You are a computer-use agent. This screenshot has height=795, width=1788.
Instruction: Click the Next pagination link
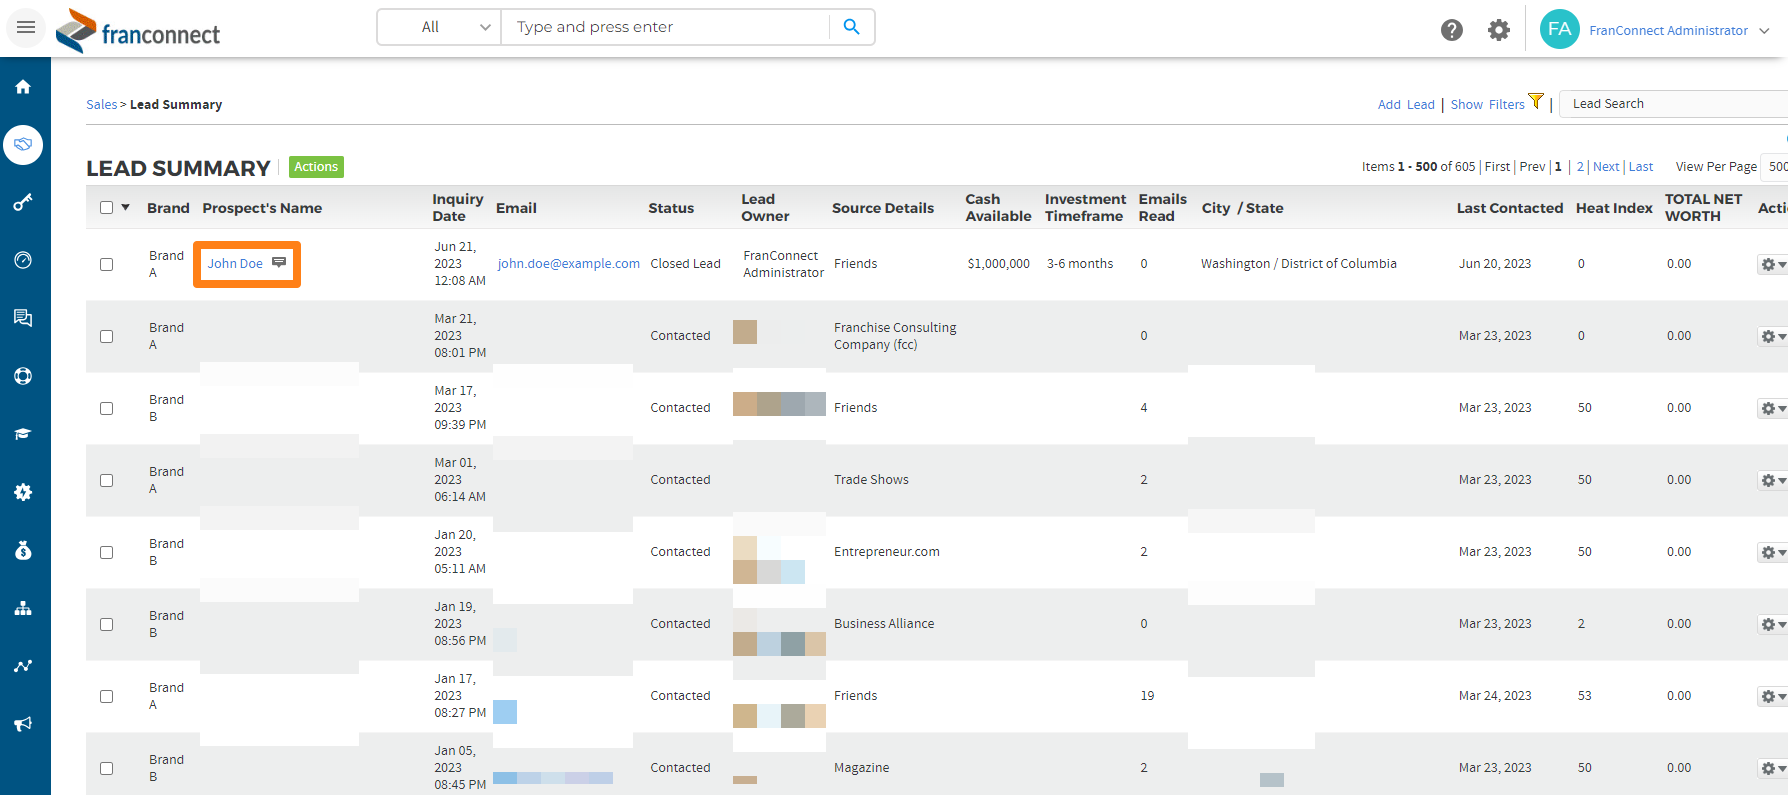point(1606,167)
